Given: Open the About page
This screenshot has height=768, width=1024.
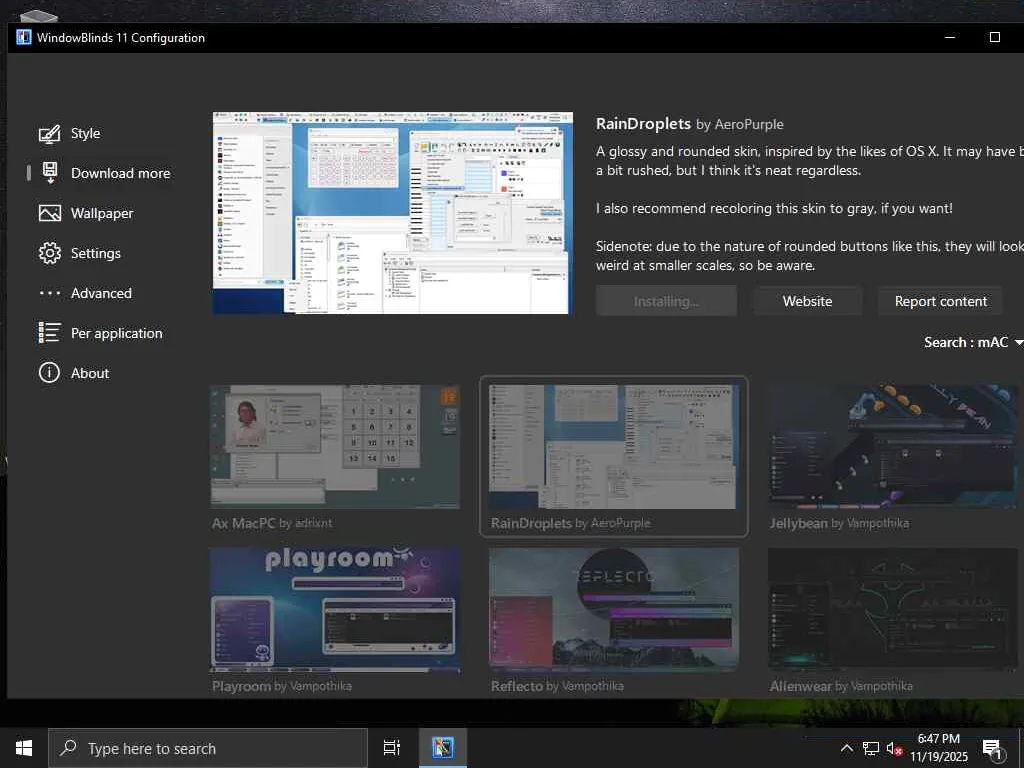Looking at the screenshot, I should [x=90, y=373].
